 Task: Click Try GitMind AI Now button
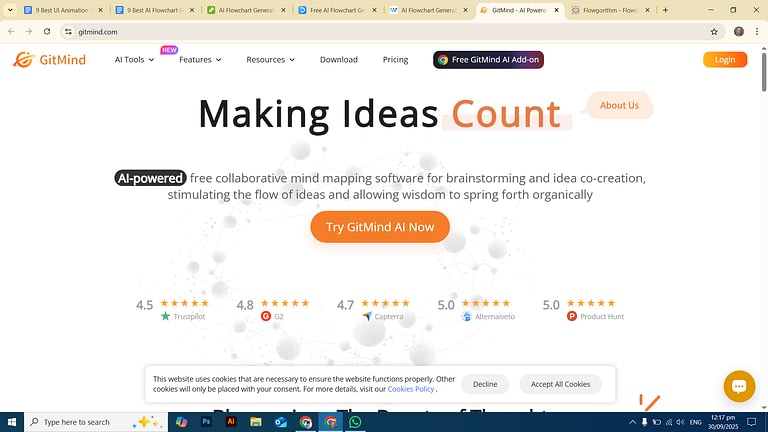(380, 227)
